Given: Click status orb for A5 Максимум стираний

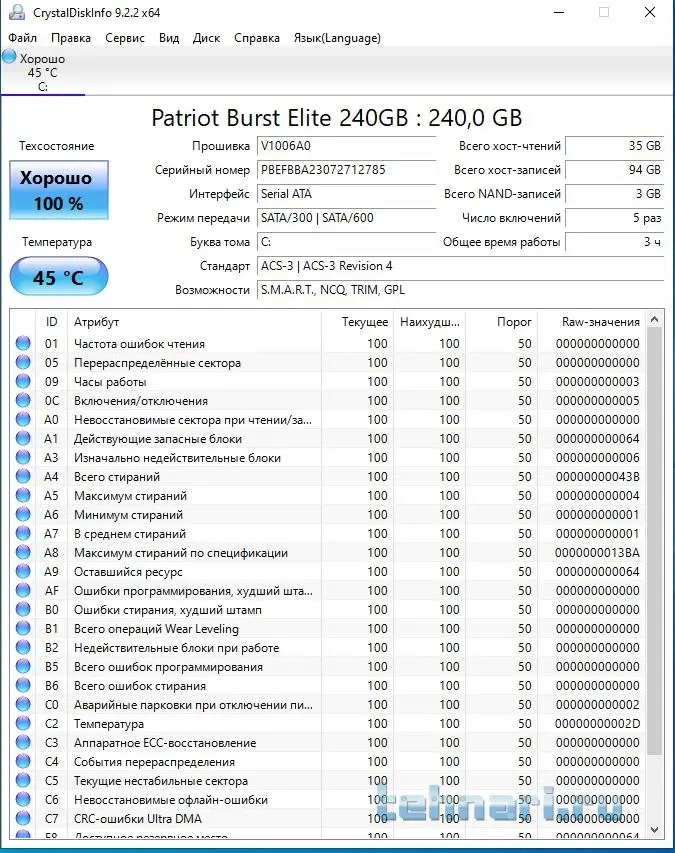Looking at the screenshot, I should click(23, 496).
